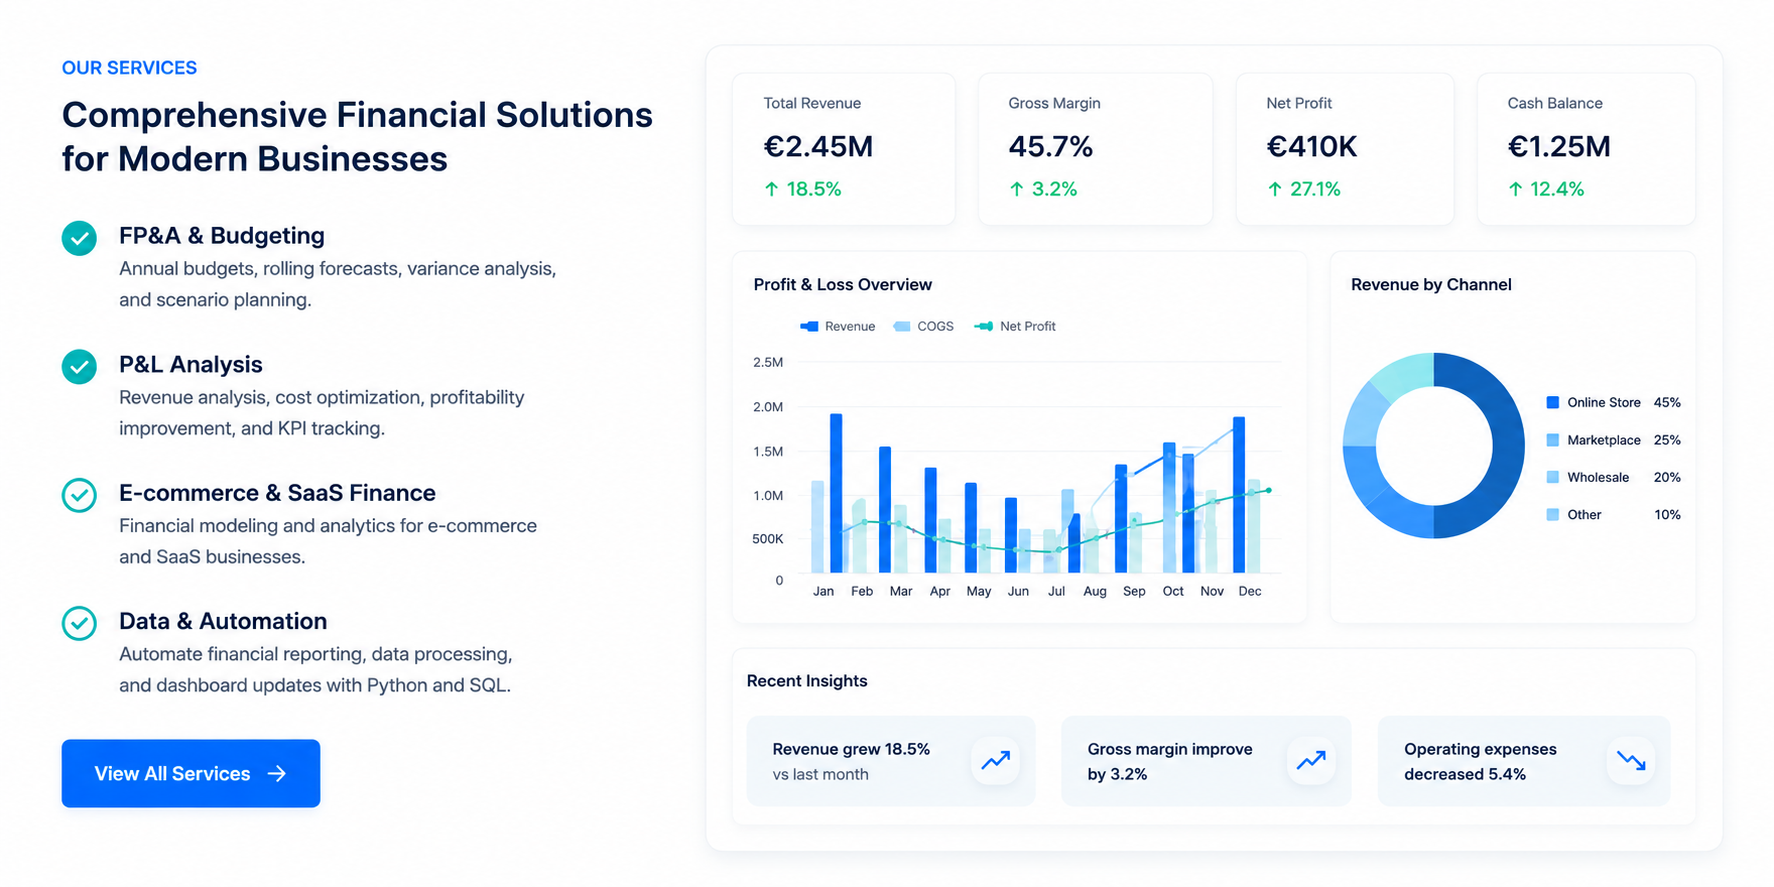1774x887 pixels.
Task: Select the Marketplace legend entry
Action: (1613, 440)
